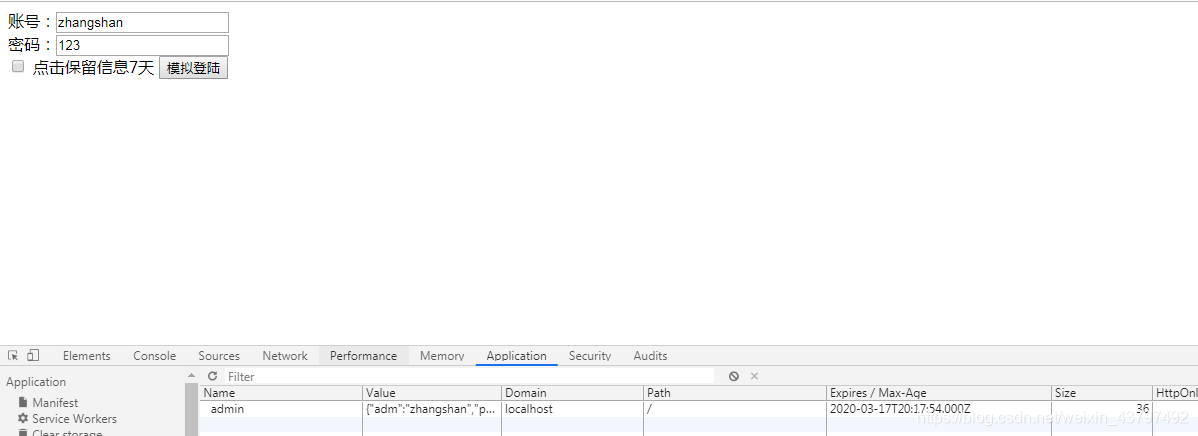Switch to the Console tab
The width and height of the screenshot is (1198, 436).
point(154,356)
